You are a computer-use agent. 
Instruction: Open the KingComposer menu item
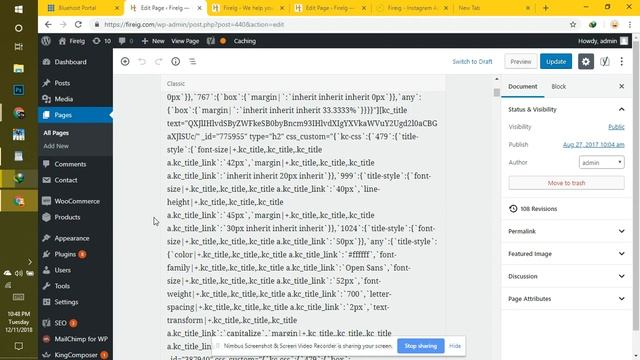point(76,355)
